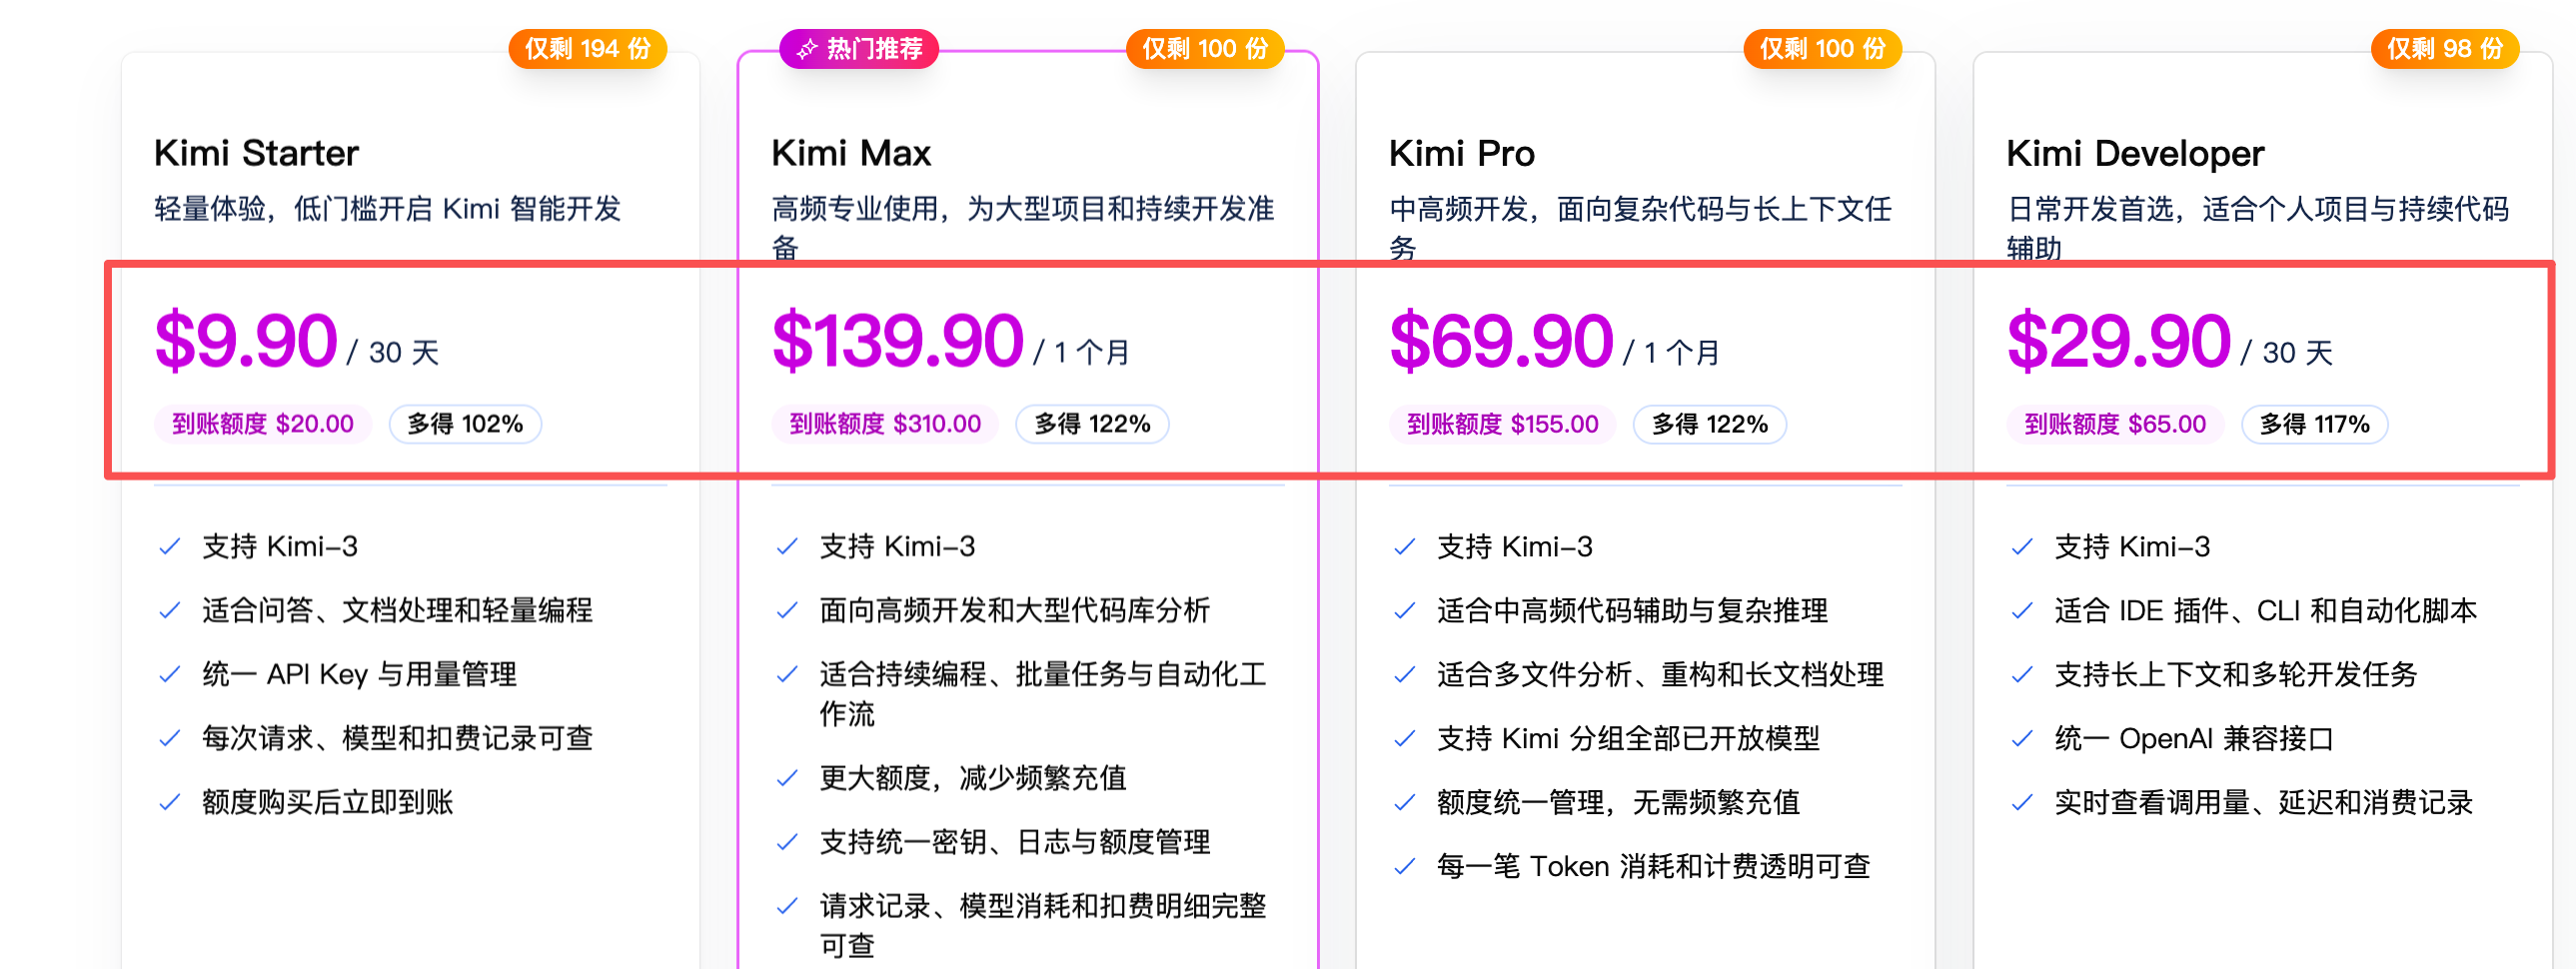
Task: Select the Kimi Starter plan title
Action: click(x=256, y=153)
